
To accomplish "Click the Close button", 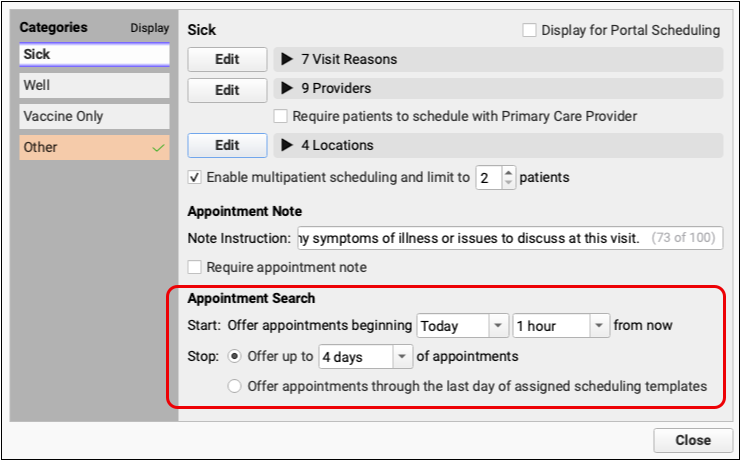I will tap(692, 440).
